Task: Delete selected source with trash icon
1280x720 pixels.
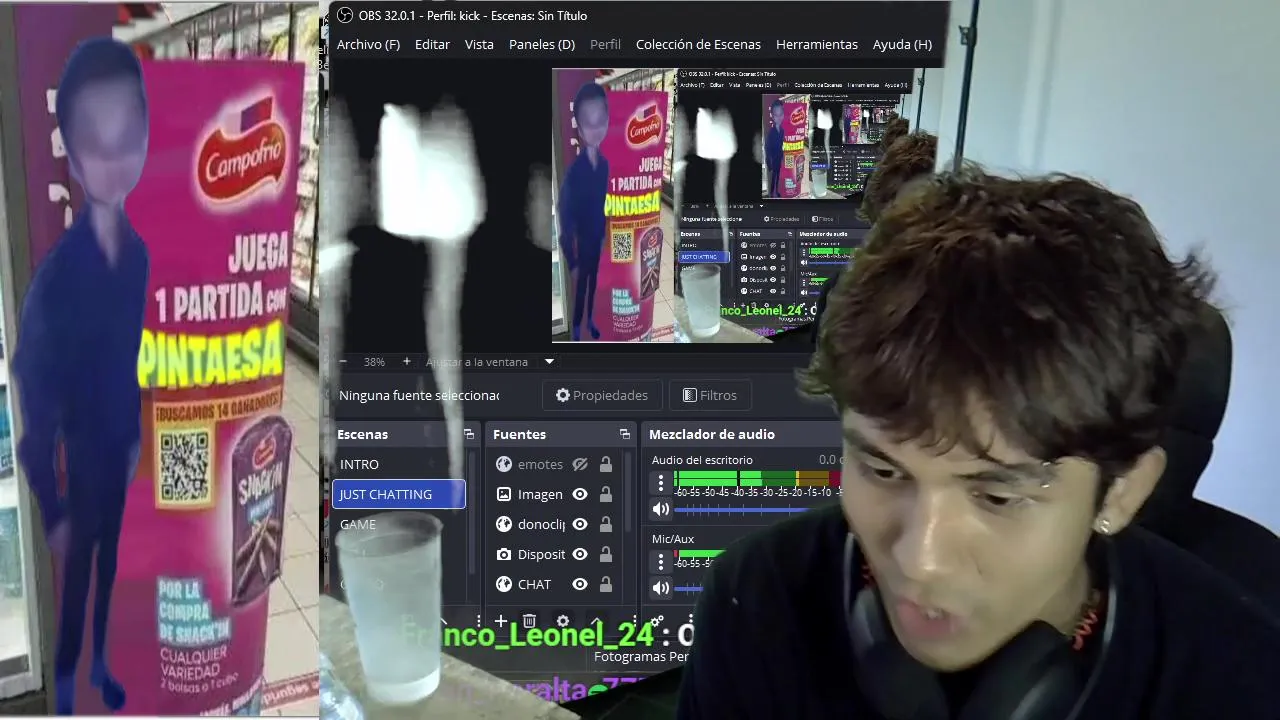Action: (529, 621)
